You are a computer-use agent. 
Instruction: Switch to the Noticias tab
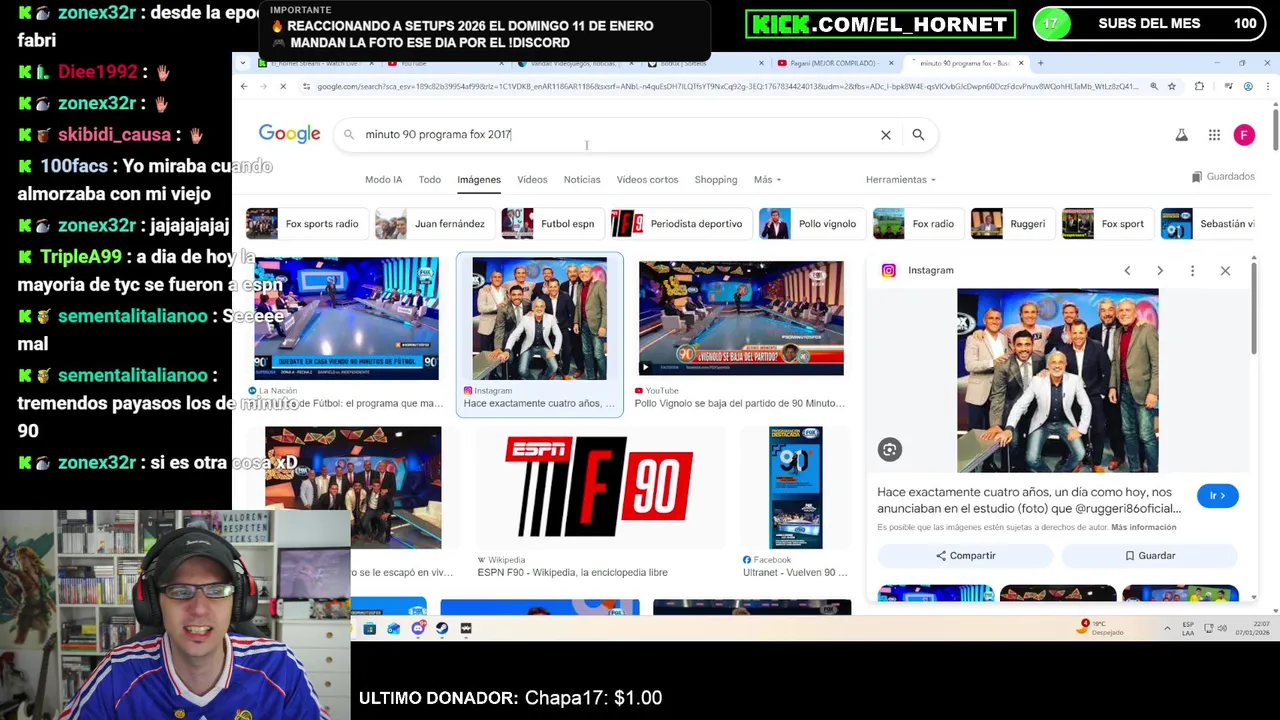coord(582,180)
